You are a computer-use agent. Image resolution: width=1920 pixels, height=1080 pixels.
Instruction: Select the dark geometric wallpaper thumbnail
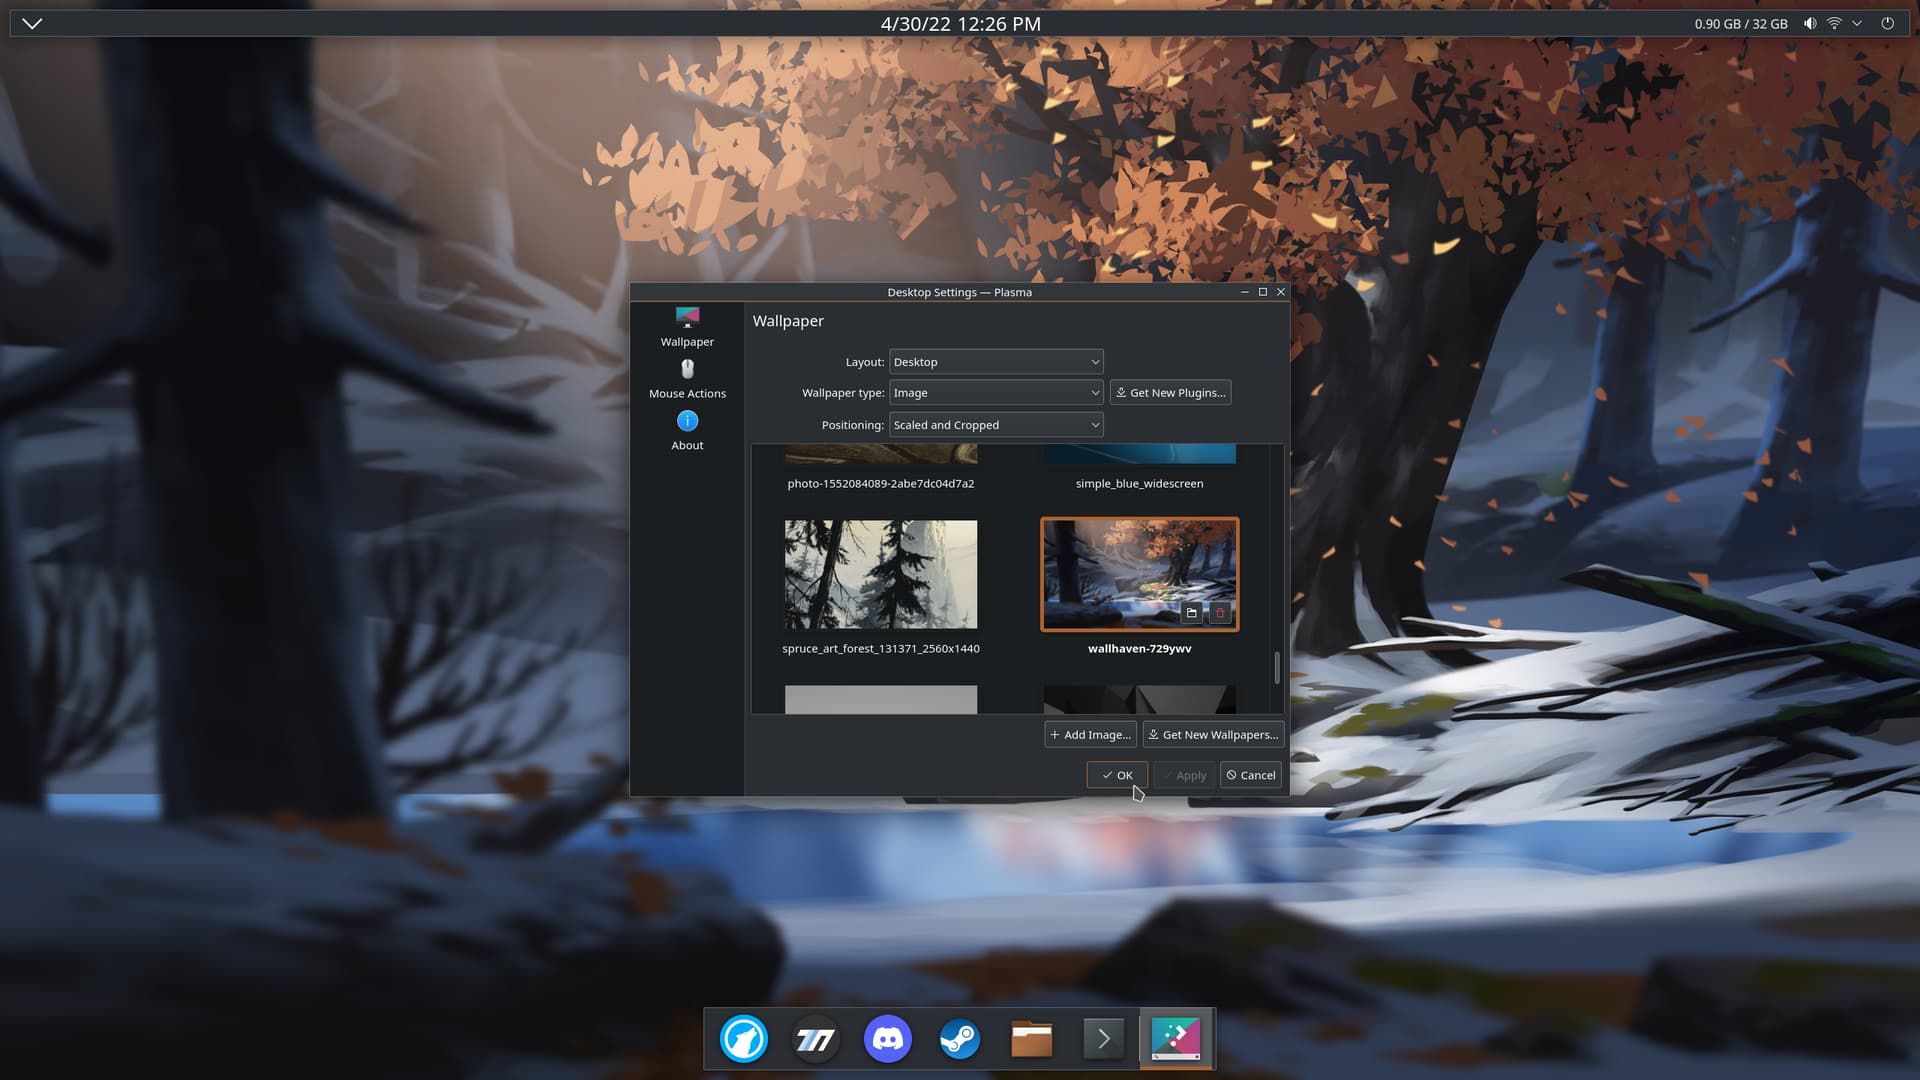(x=1140, y=699)
